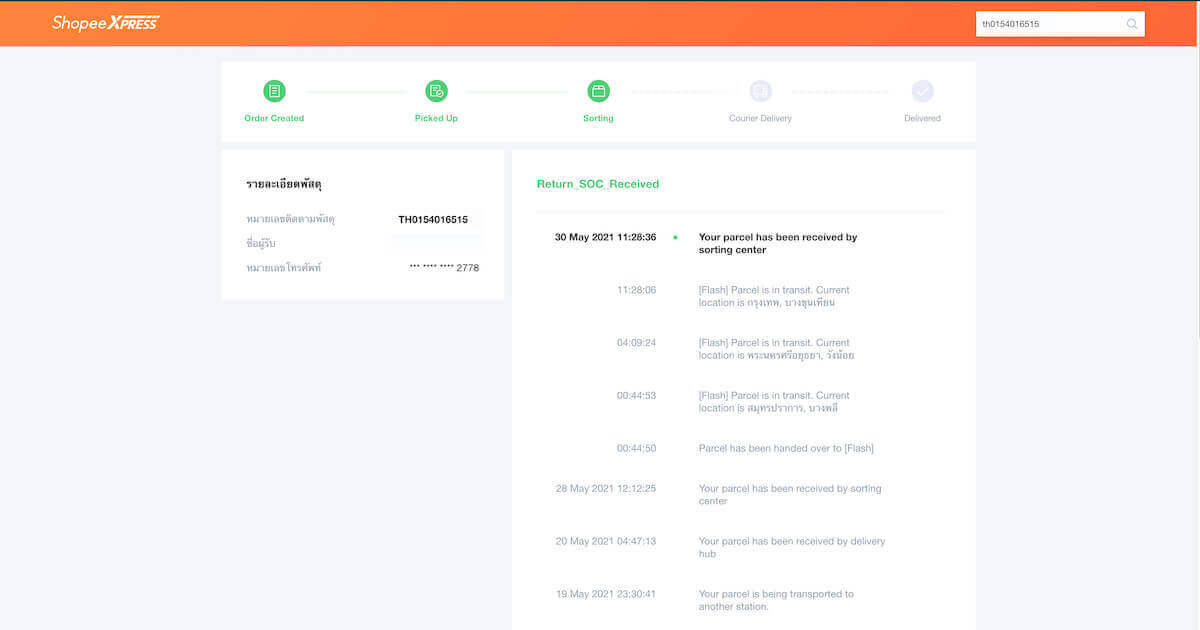Click the search magnifier icon
The image size is (1200, 630).
1132,24
